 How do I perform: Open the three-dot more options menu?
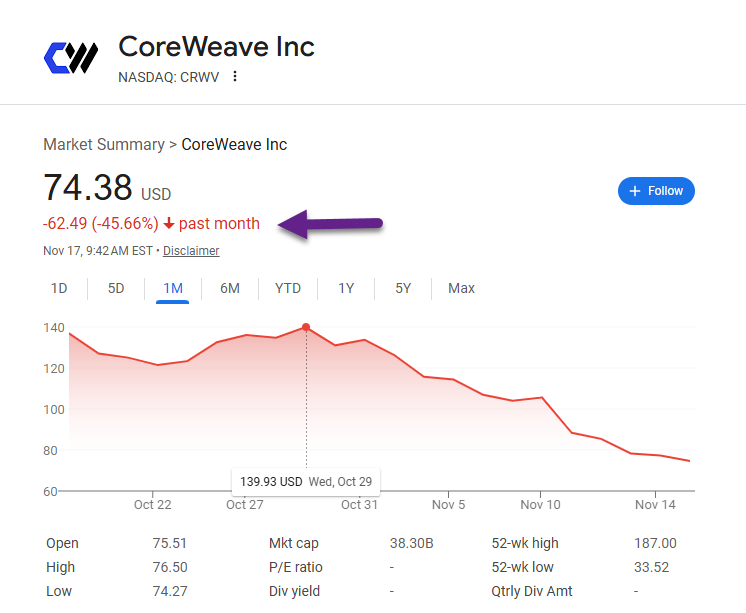click(235, 76)
